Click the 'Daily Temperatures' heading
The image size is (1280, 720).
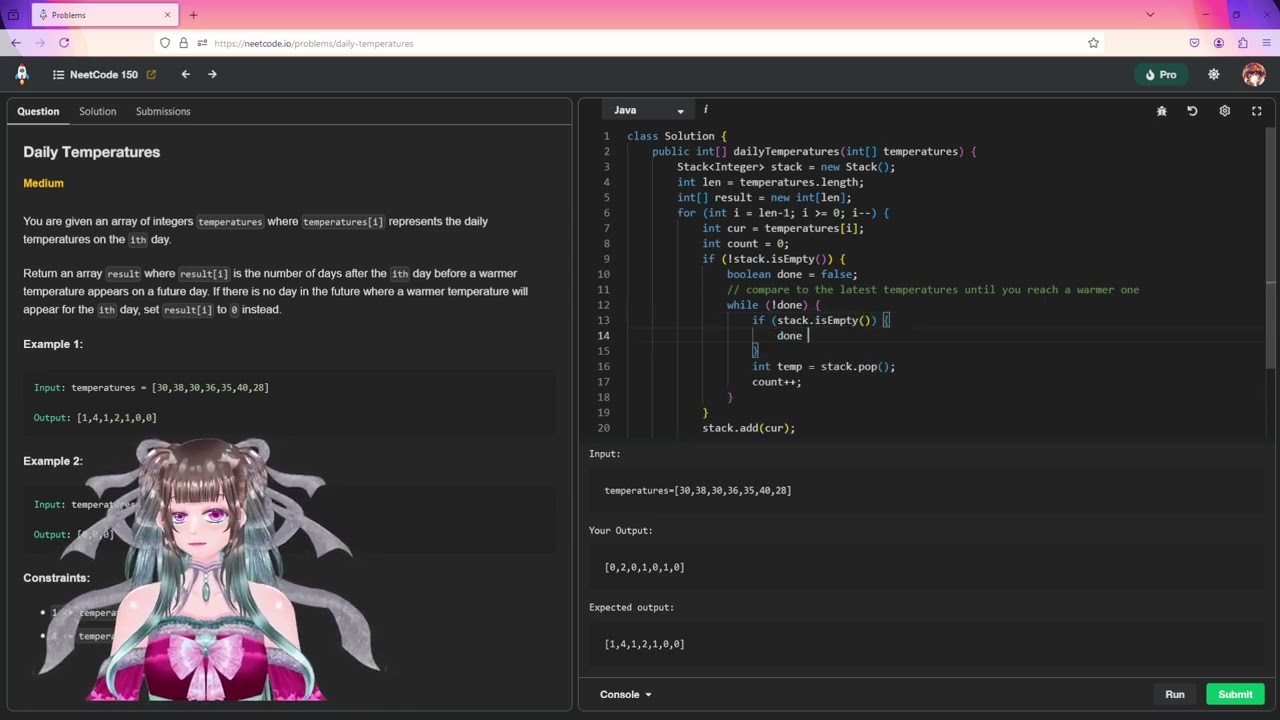[92, 152]
